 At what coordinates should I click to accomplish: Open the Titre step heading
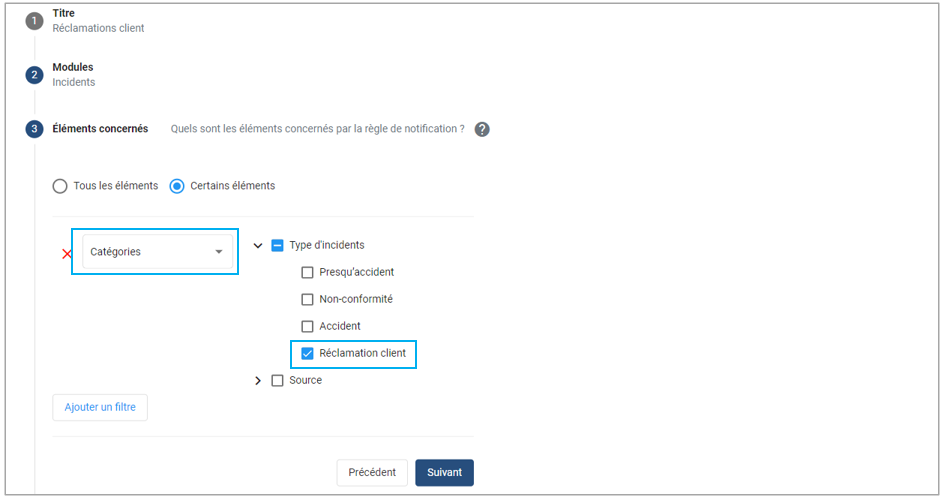64,13
